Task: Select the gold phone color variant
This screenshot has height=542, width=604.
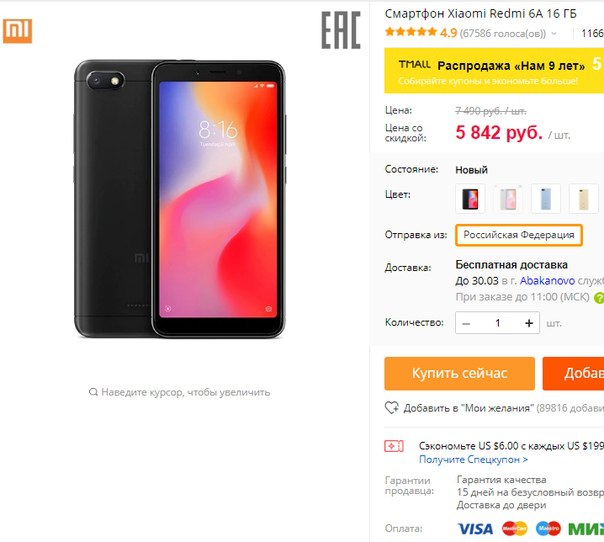Action: (583, 199)
